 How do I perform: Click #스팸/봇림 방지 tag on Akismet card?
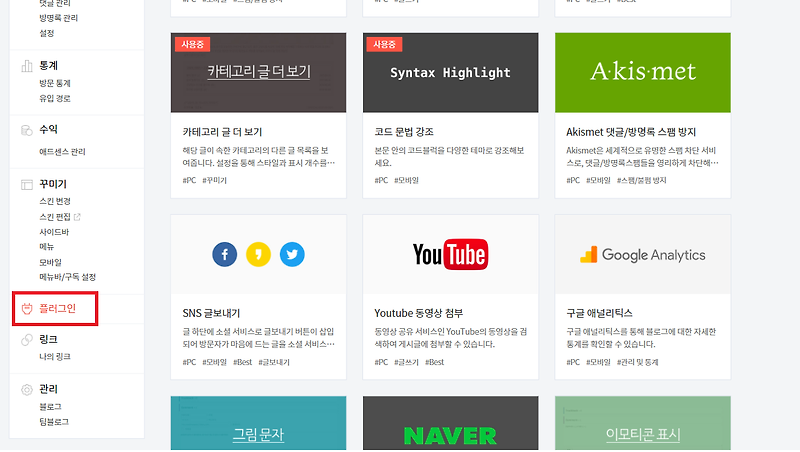tap(642, 180)
